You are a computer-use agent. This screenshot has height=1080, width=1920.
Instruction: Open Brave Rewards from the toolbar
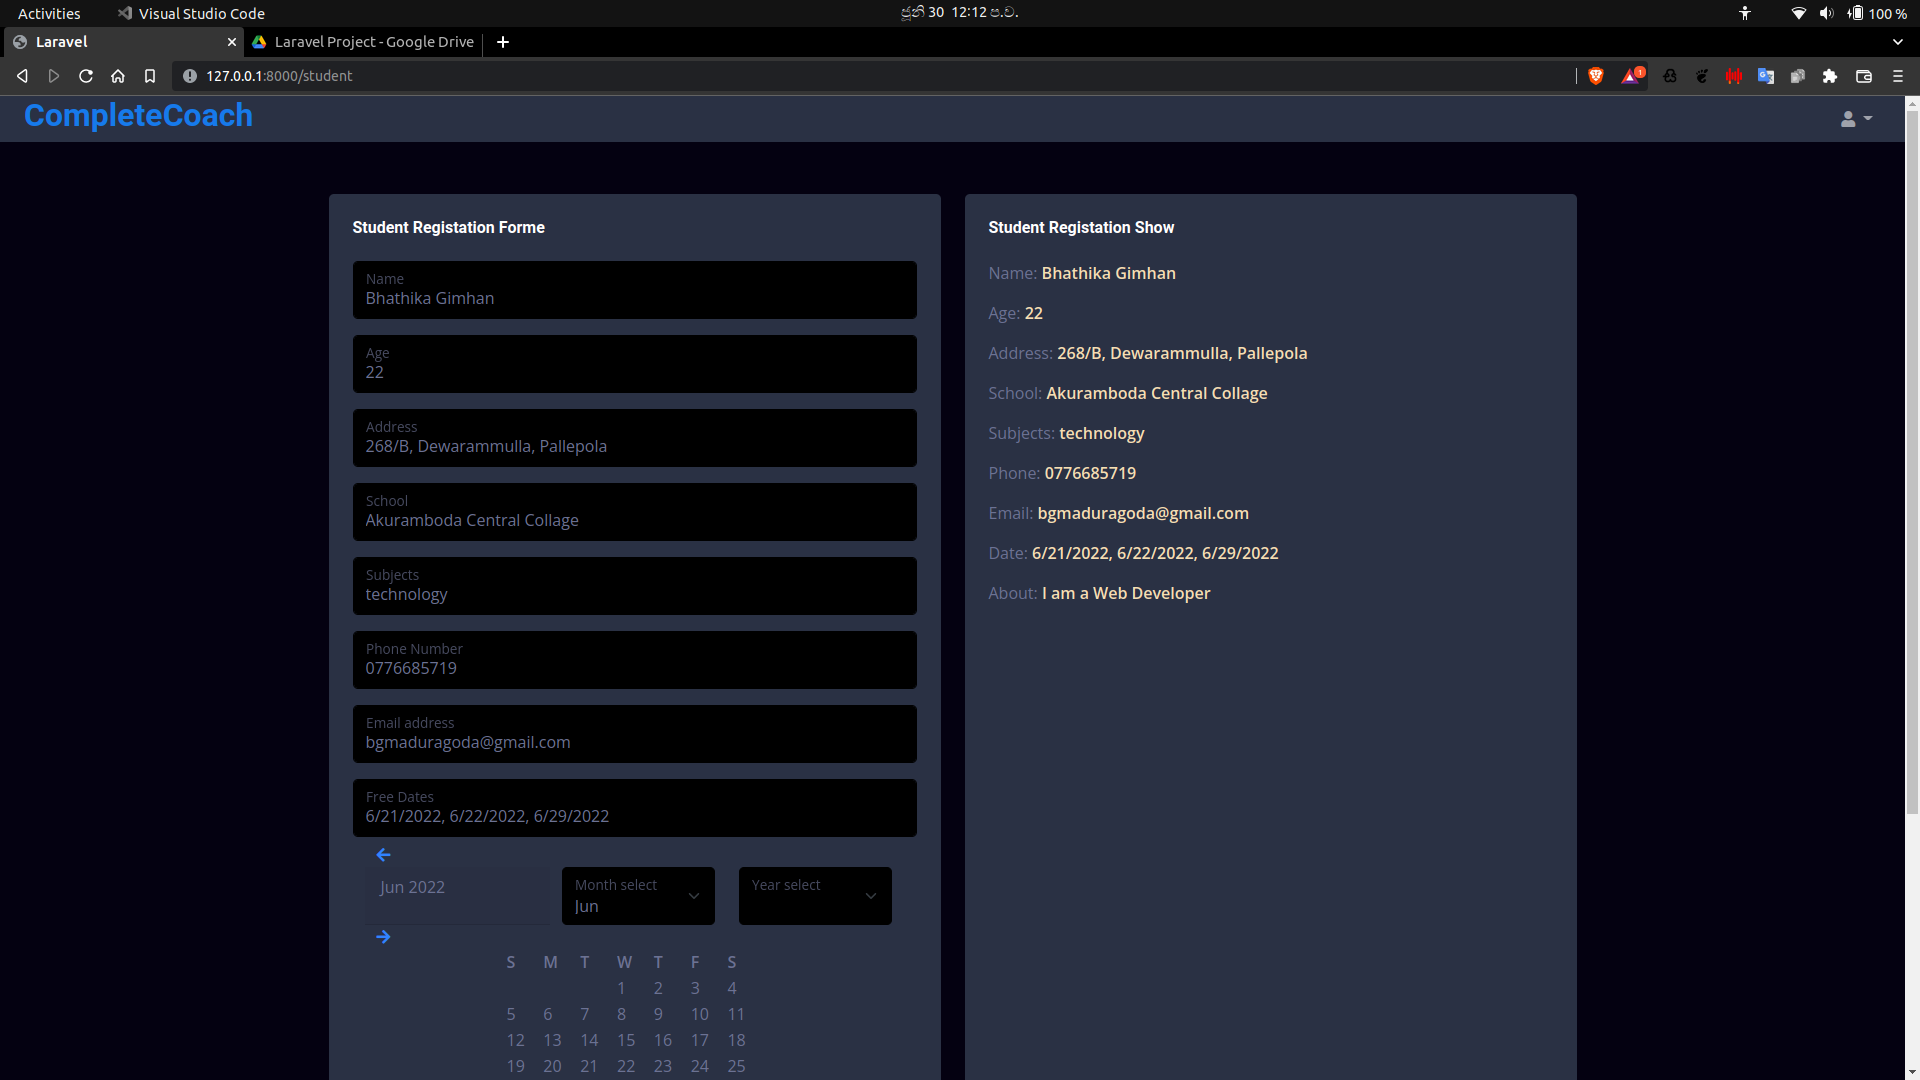pos(1631,76)
